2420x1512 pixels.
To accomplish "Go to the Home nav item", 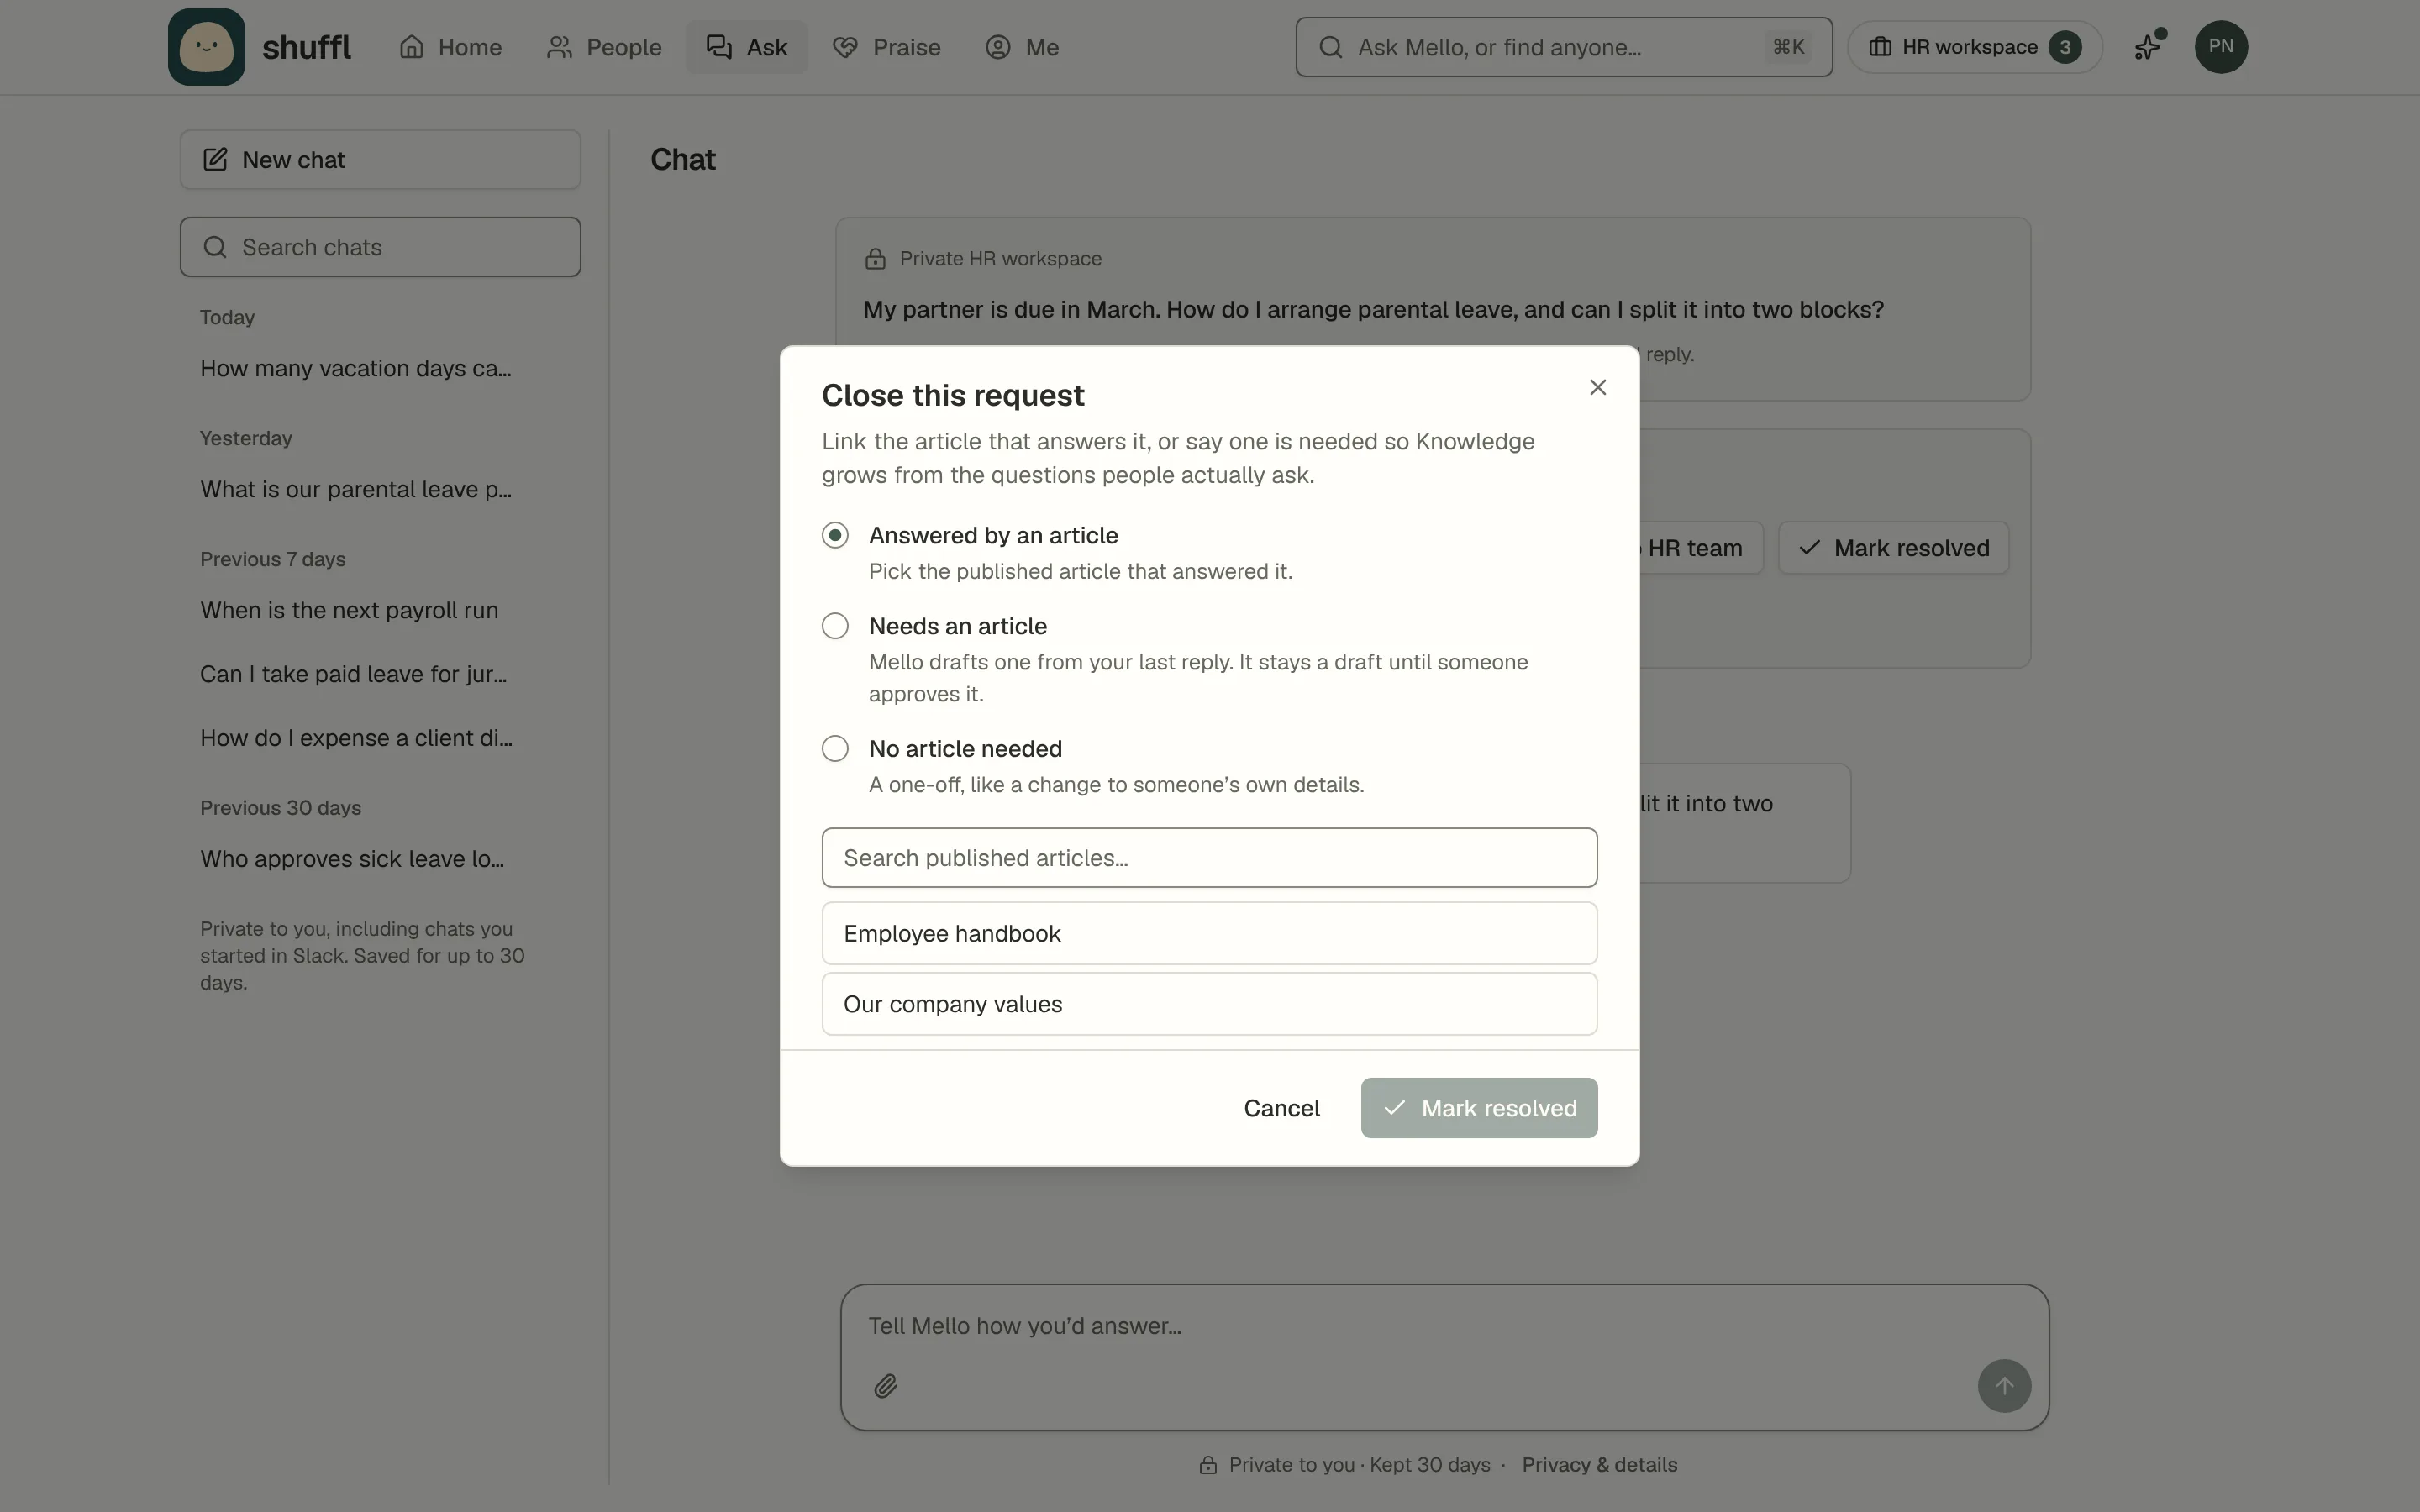I will point(450,47).
